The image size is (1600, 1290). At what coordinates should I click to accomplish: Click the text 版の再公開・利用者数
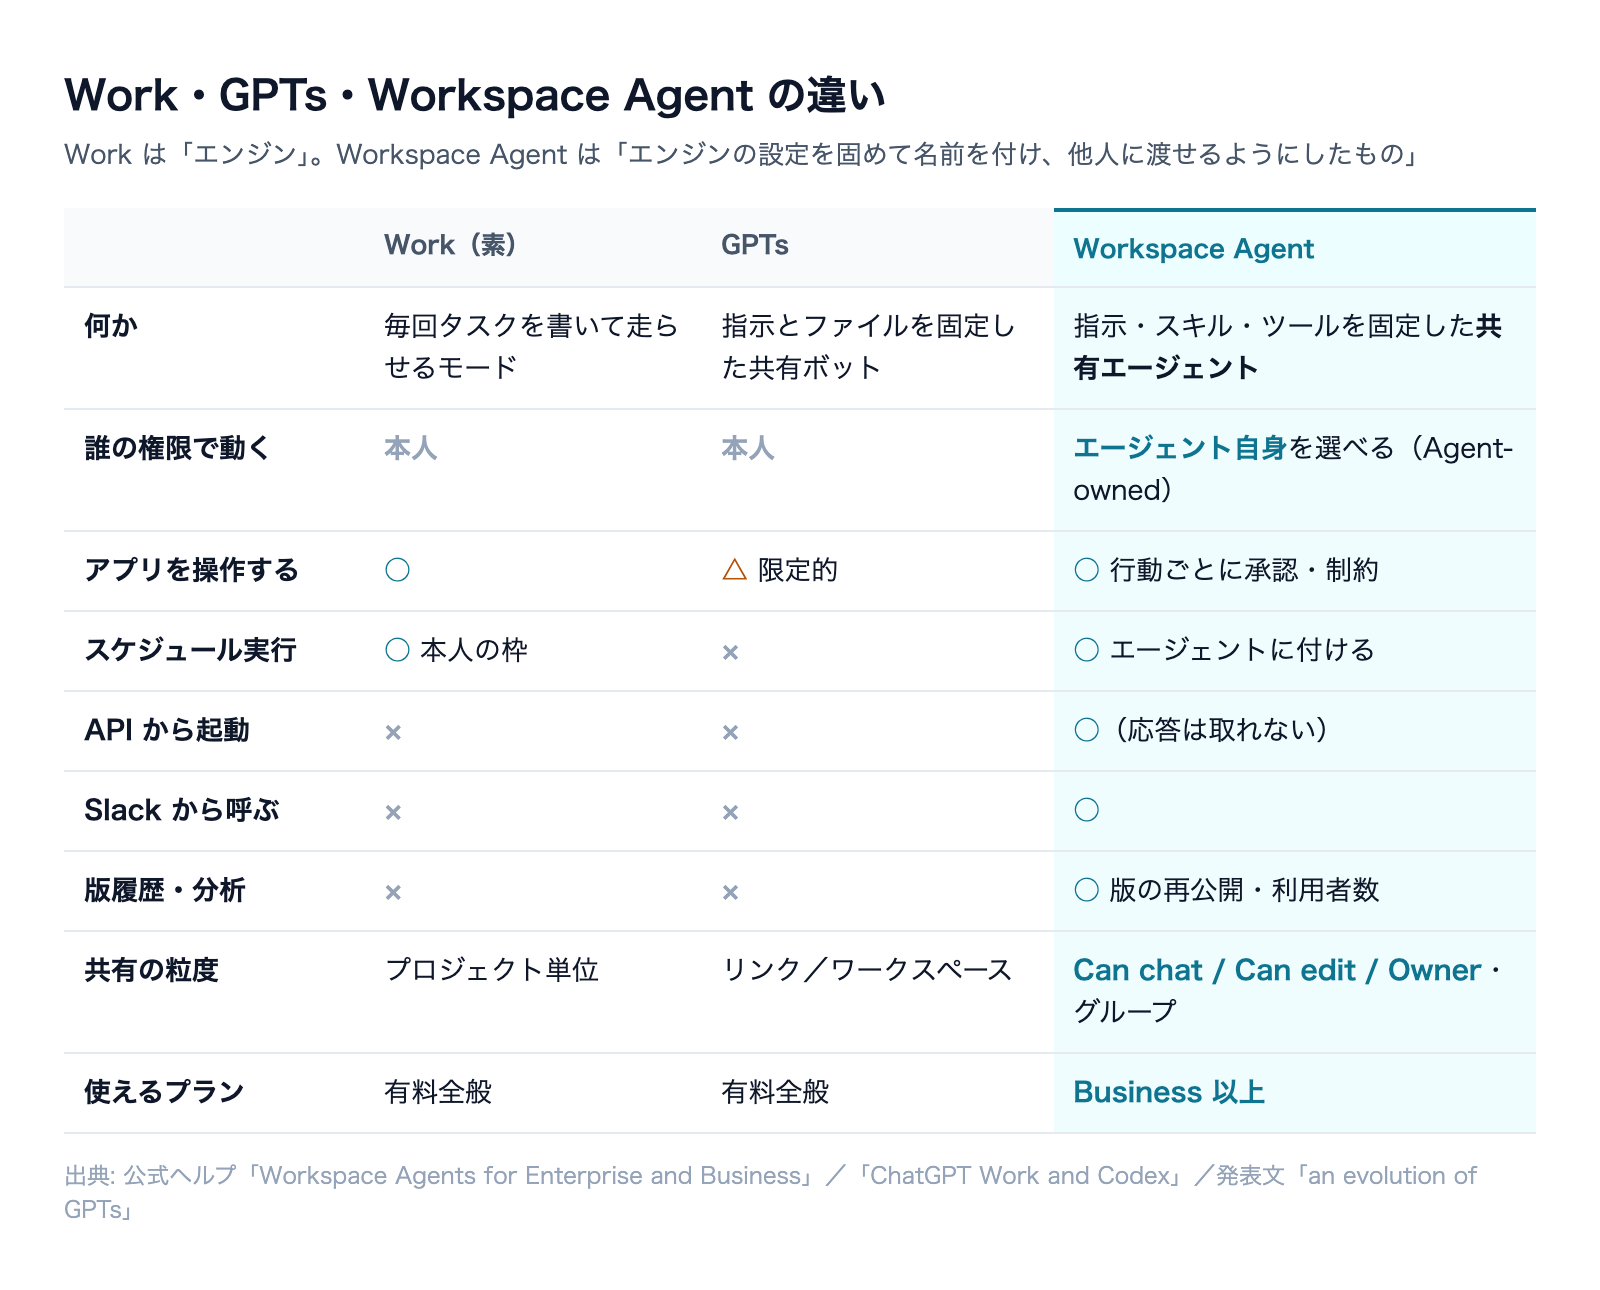click(1244, 890)
